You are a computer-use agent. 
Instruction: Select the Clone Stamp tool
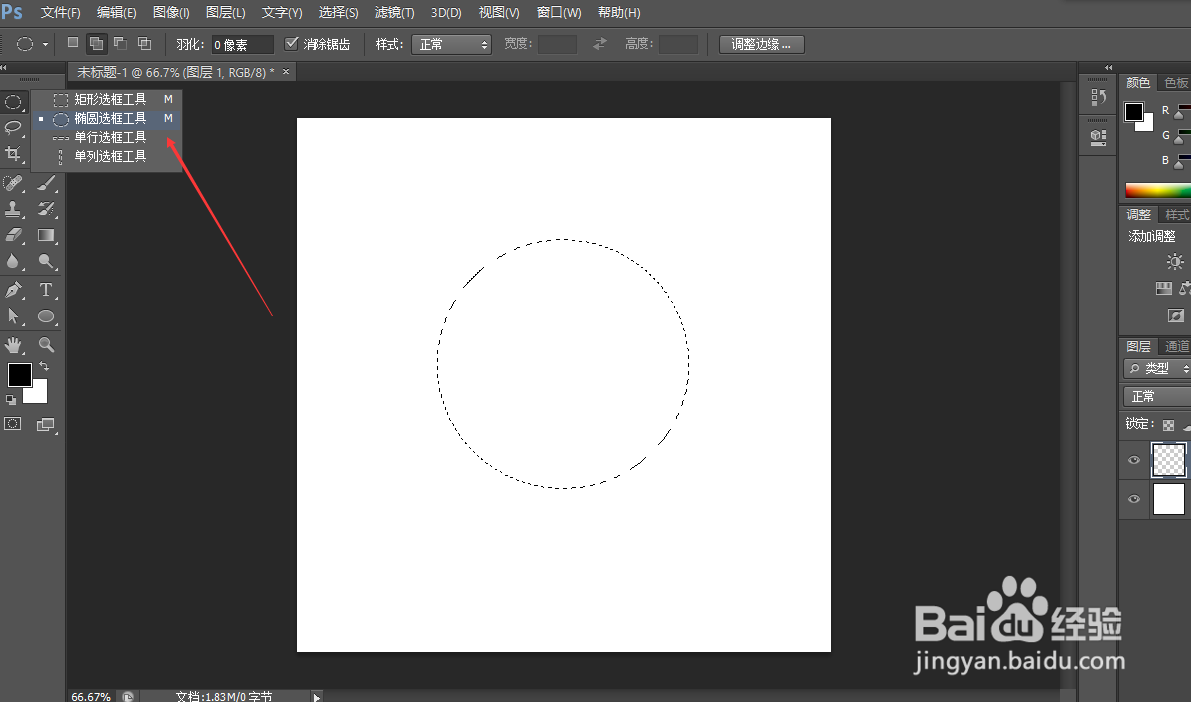point(13,209)
